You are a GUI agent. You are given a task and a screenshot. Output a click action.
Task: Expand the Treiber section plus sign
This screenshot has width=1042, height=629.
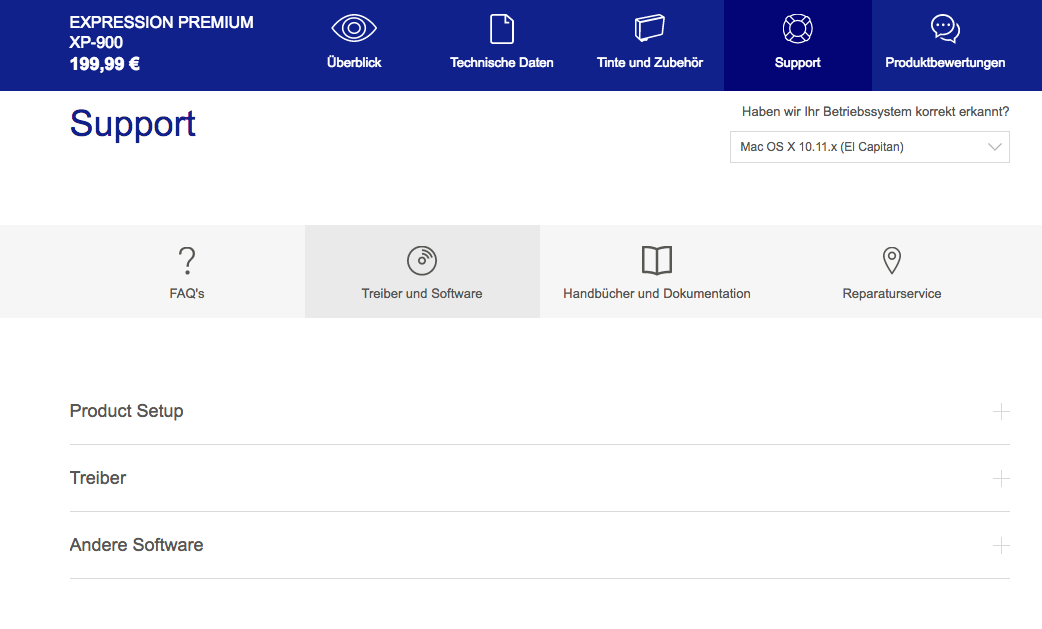(1001, 479)
